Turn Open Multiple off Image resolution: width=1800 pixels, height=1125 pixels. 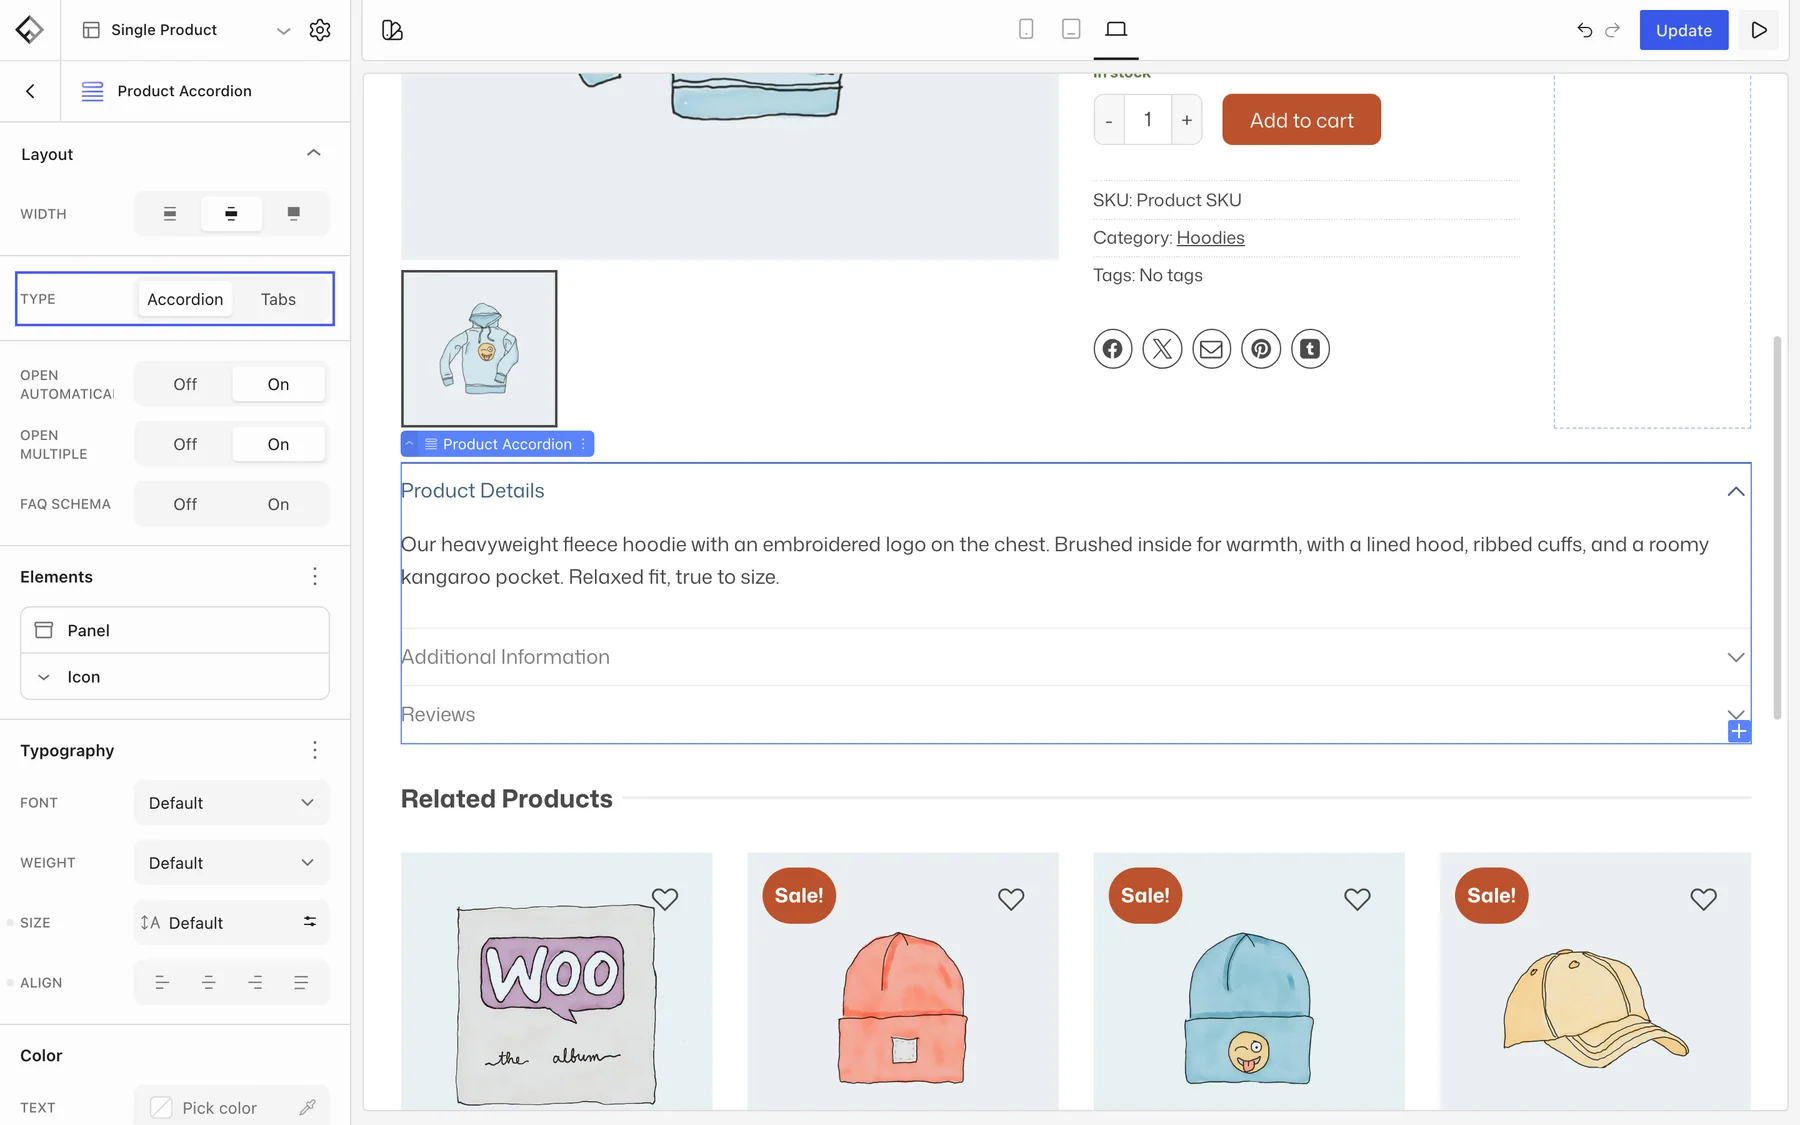185,444
